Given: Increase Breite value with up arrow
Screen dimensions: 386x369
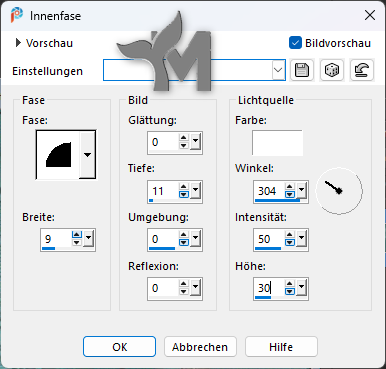Looking at the screenshot, I should 77,235.
